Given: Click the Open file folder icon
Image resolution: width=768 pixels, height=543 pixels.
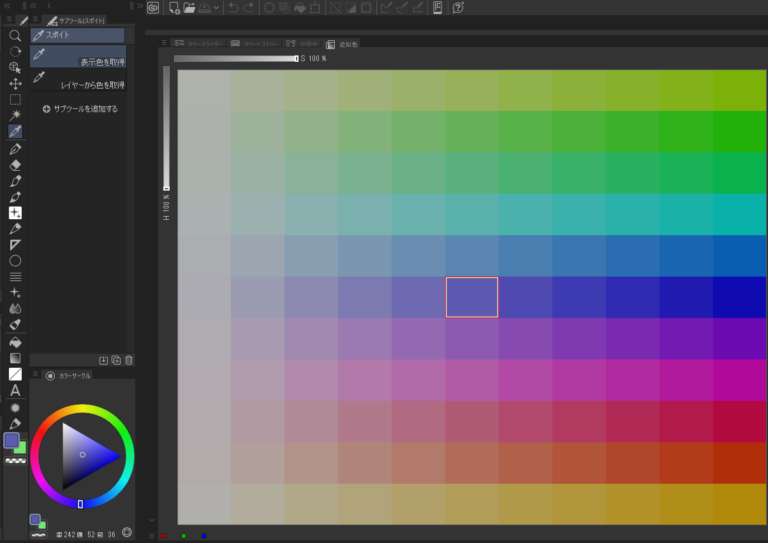Looking at the screenshot, I should click(189, 8).
